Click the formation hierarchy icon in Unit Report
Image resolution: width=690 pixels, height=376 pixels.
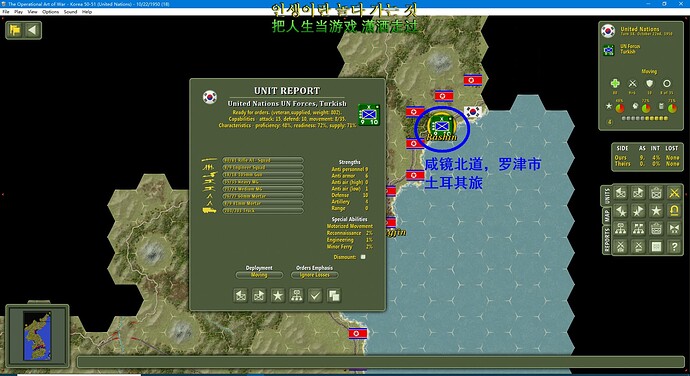[297, 295]
